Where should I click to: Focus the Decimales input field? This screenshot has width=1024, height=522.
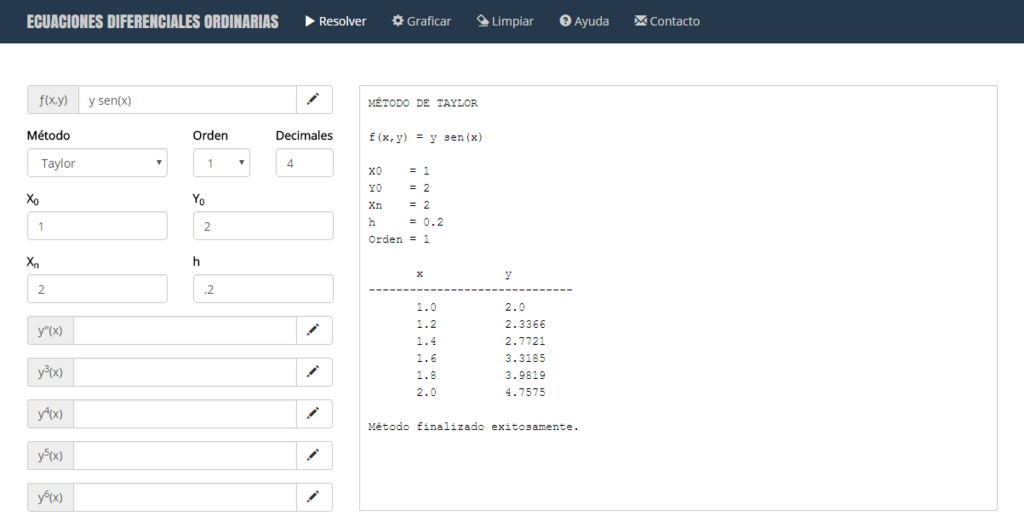tap(304, 163)
